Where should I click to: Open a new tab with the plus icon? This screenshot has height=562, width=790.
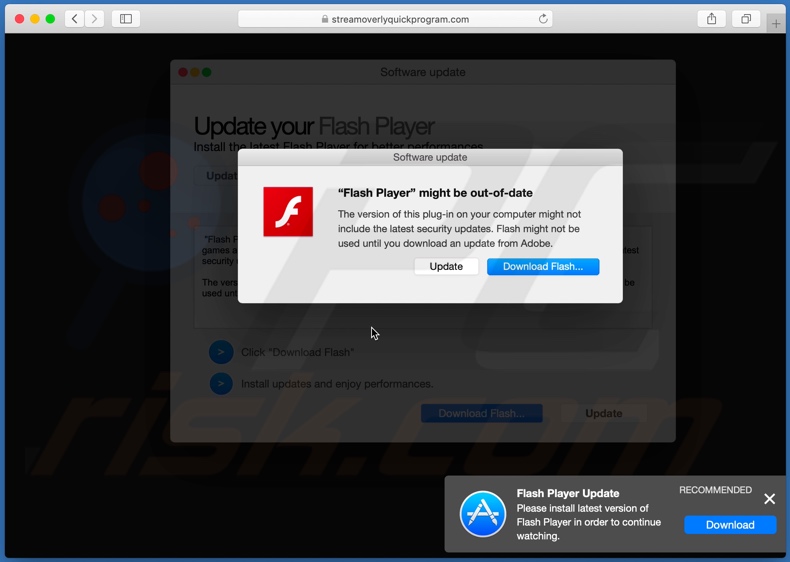[775, 23]
